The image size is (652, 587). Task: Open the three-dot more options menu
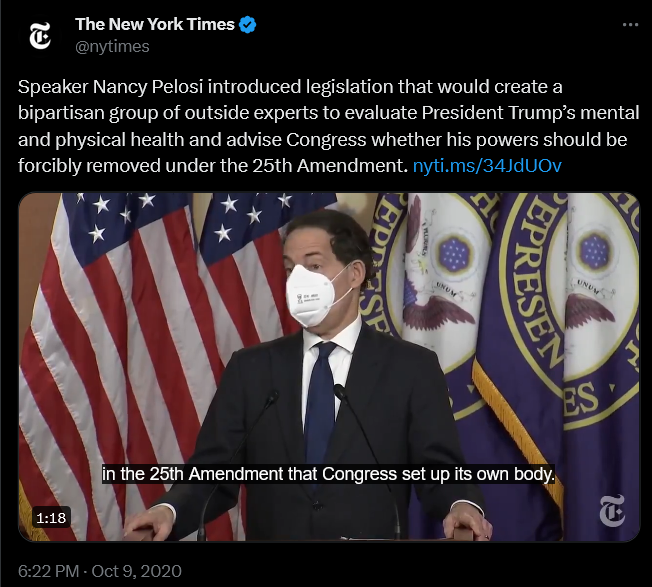click(x=630, y=25)
